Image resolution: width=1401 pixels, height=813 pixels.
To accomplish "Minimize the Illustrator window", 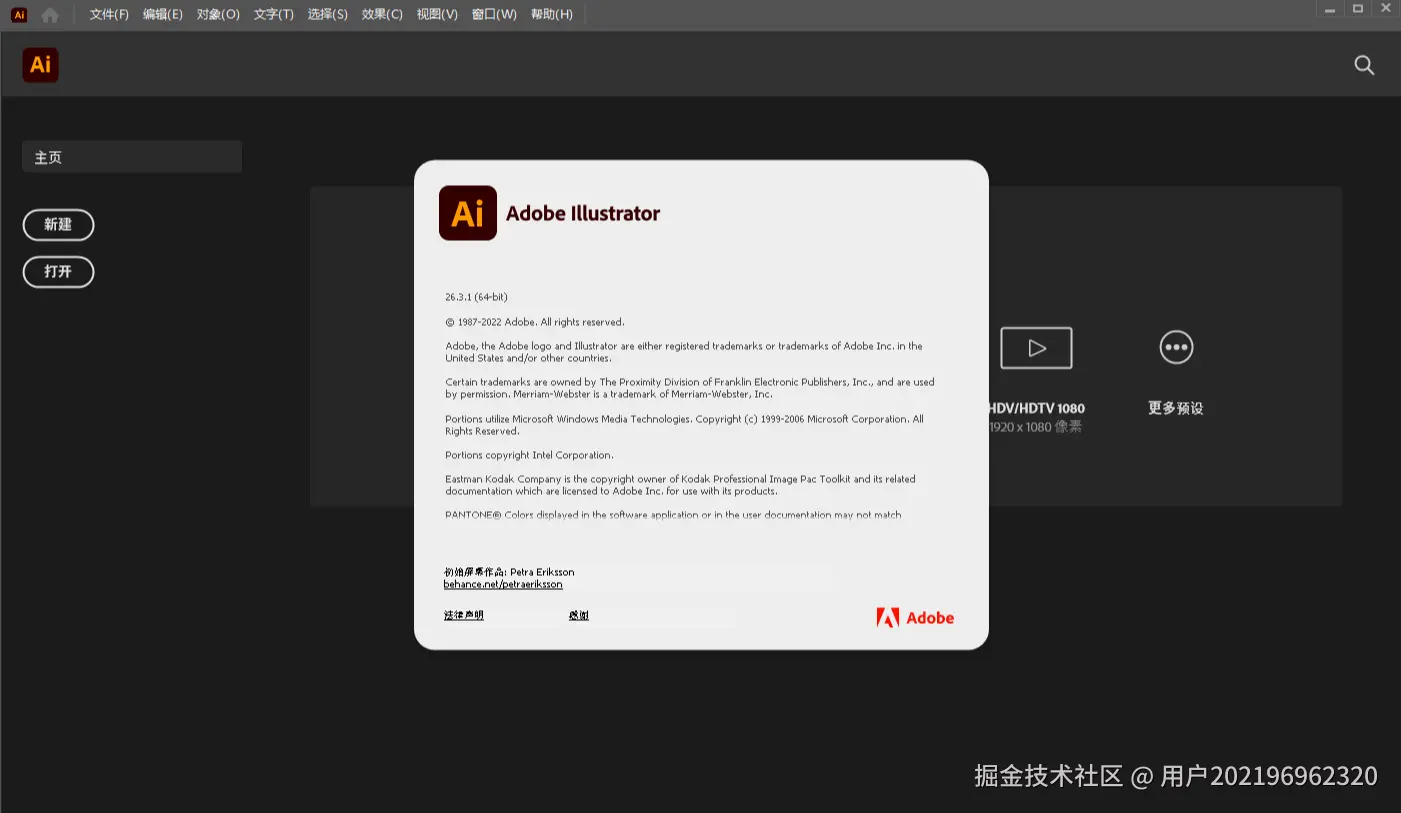I will [1329, 9].
